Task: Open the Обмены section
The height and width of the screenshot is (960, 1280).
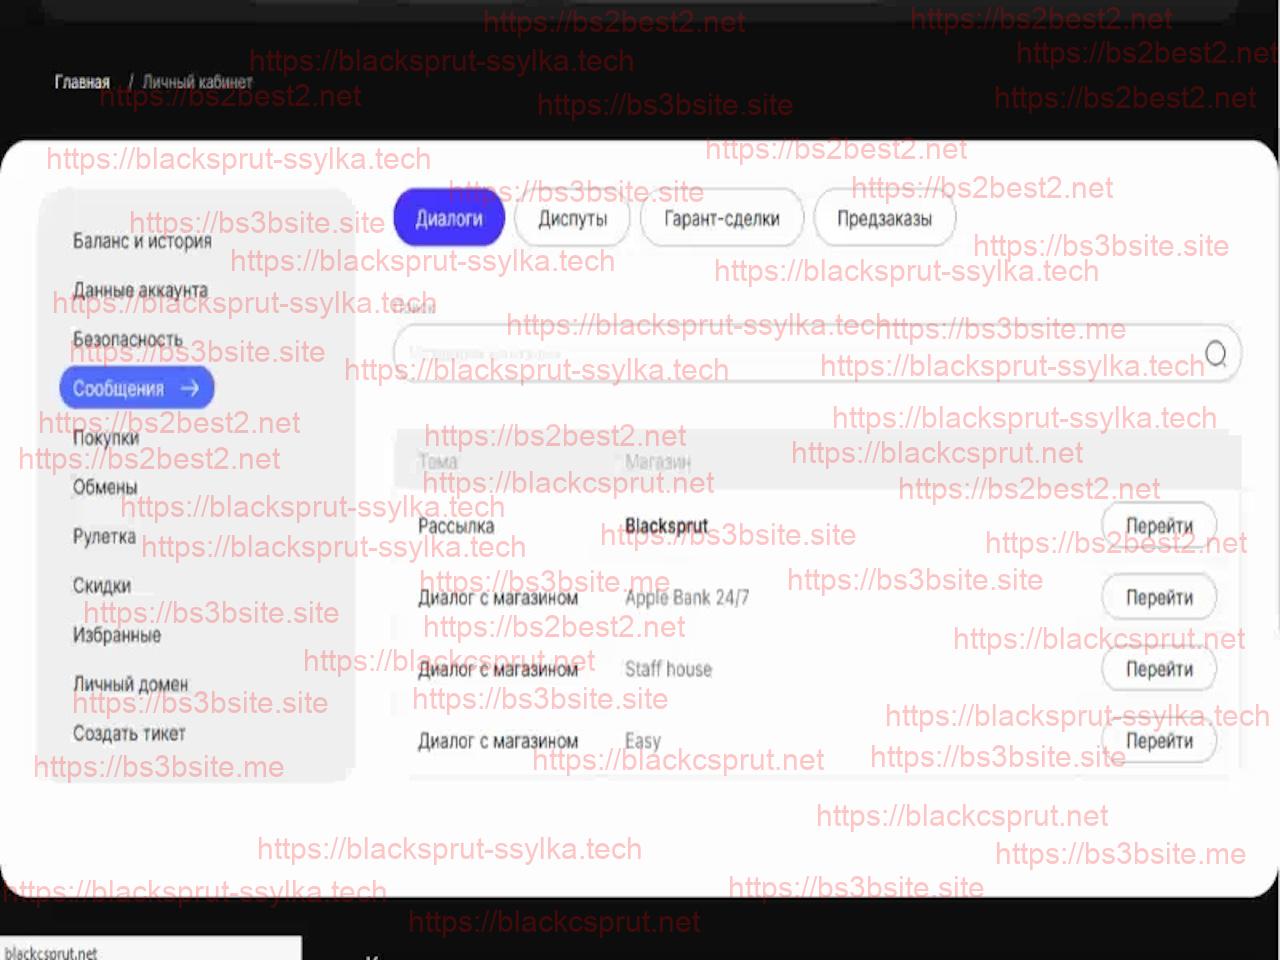Action: (105, 487)
